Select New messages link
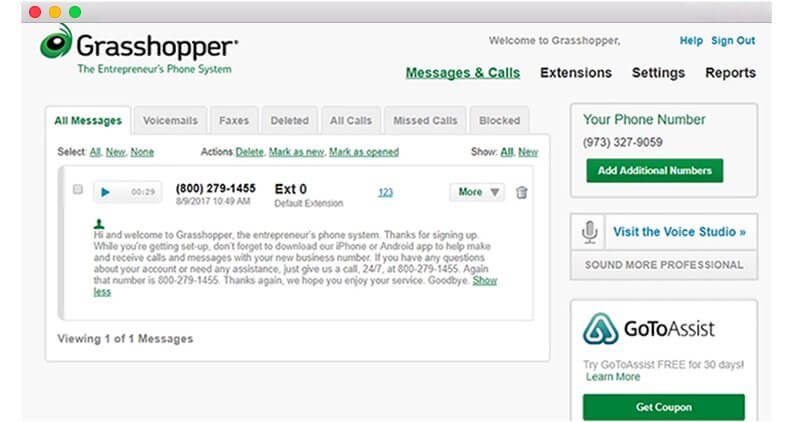Image resolution: width=793 pixels, height=422 pixels. pyautogui.click(x=115, y=152)
